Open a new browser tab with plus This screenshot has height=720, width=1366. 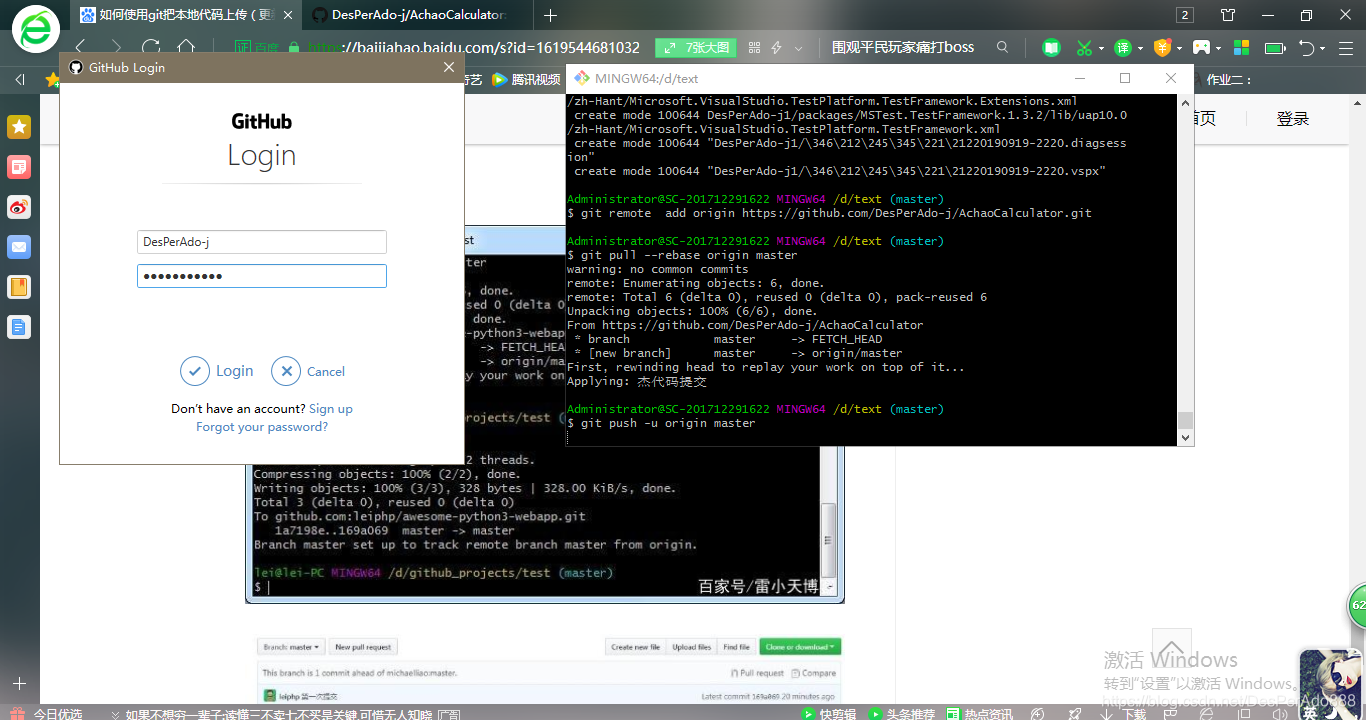pos(550,15)
